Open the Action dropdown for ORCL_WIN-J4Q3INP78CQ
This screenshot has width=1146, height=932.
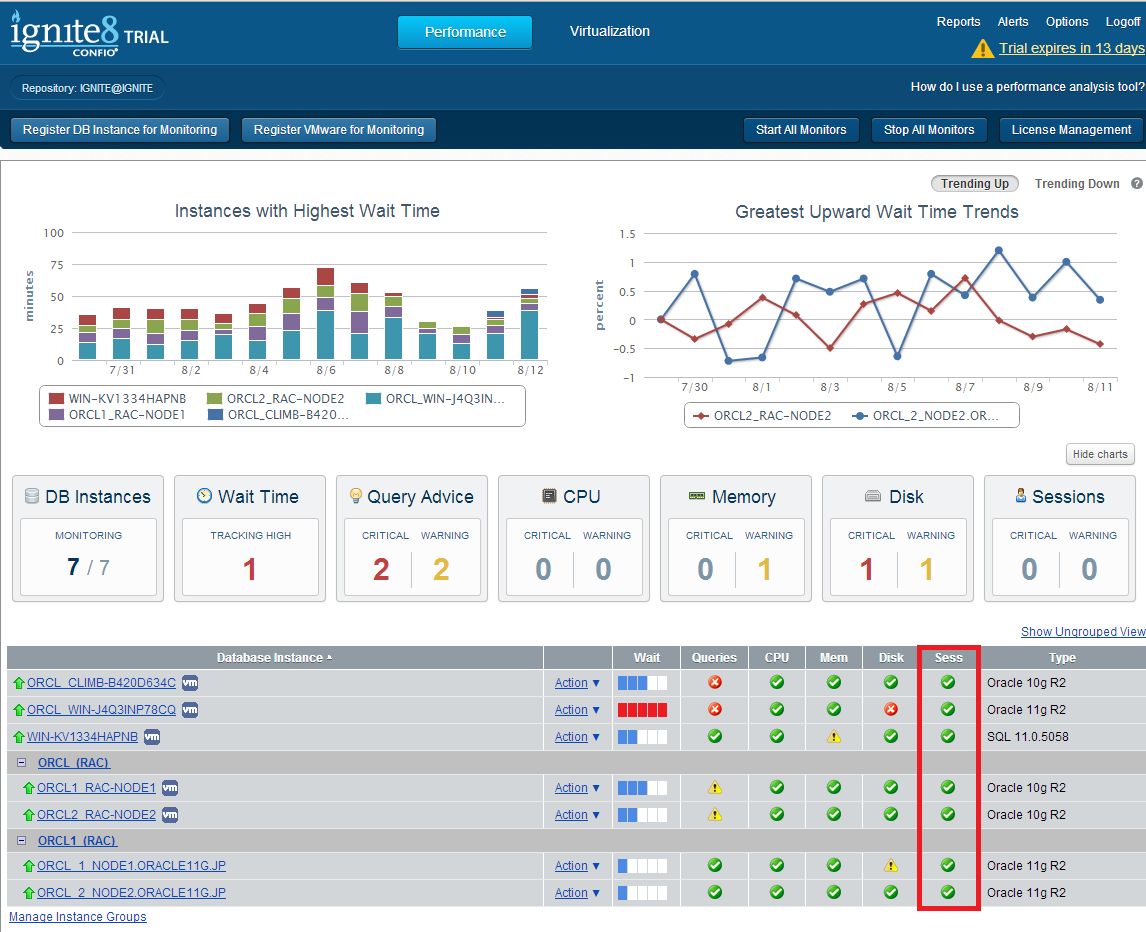[577, 710]
